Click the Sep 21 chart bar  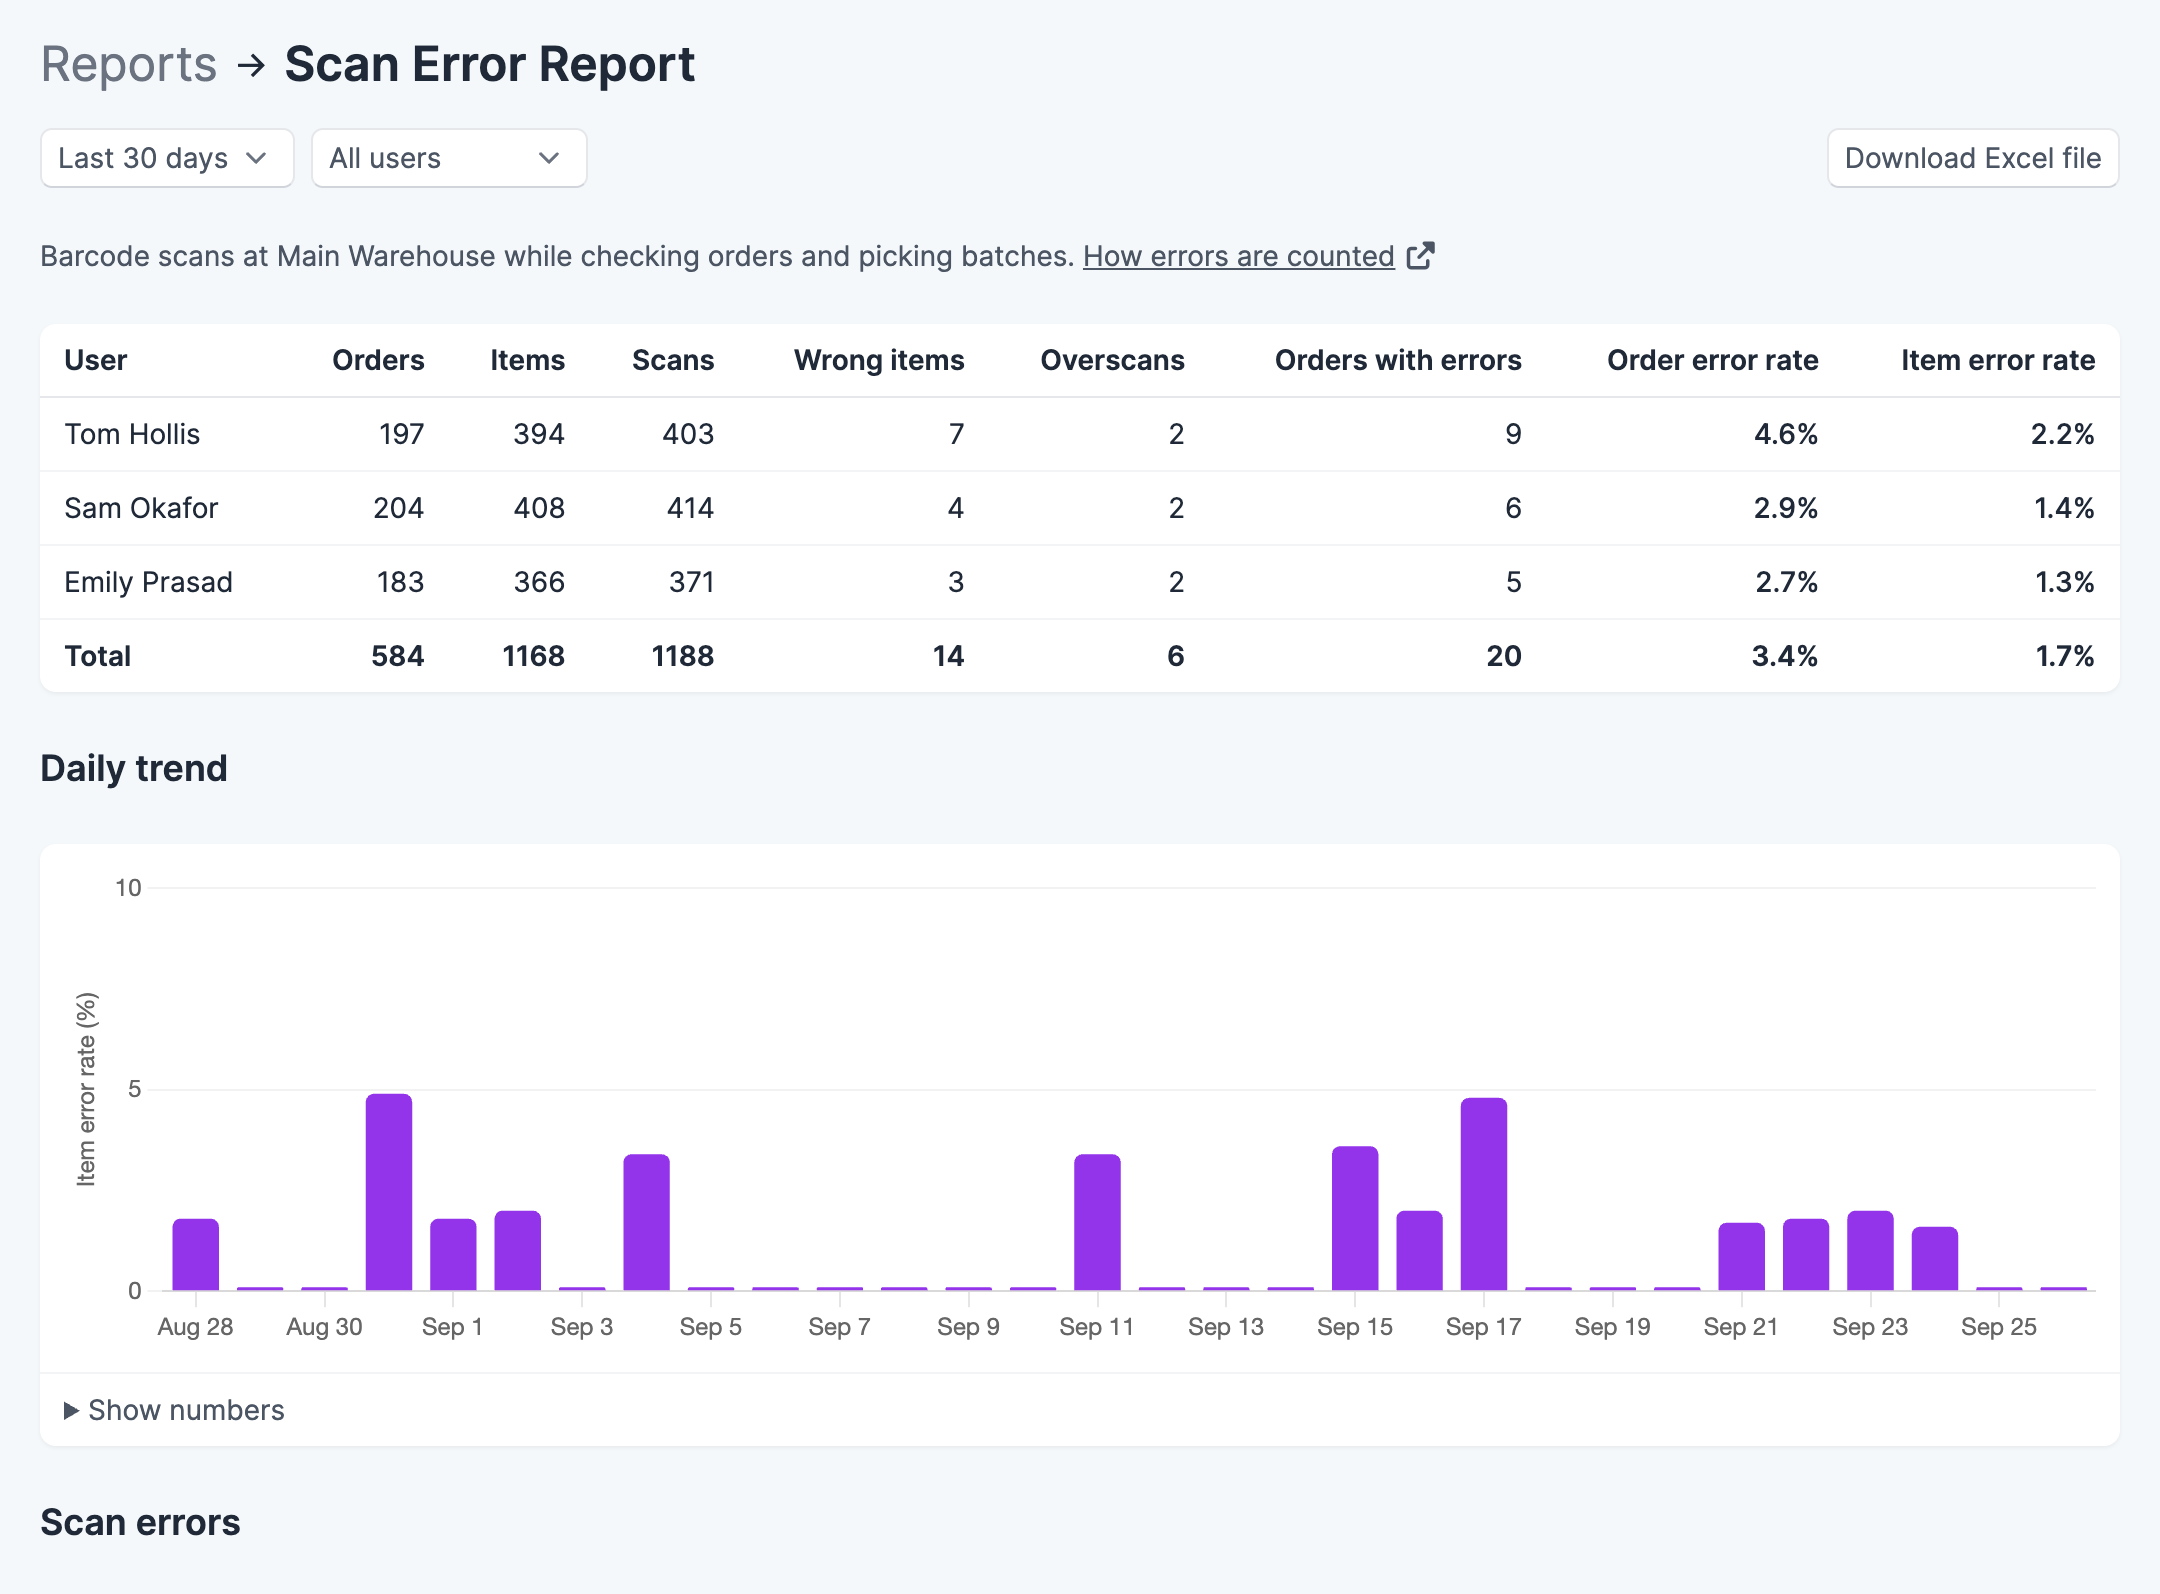coord(1741,1256)
